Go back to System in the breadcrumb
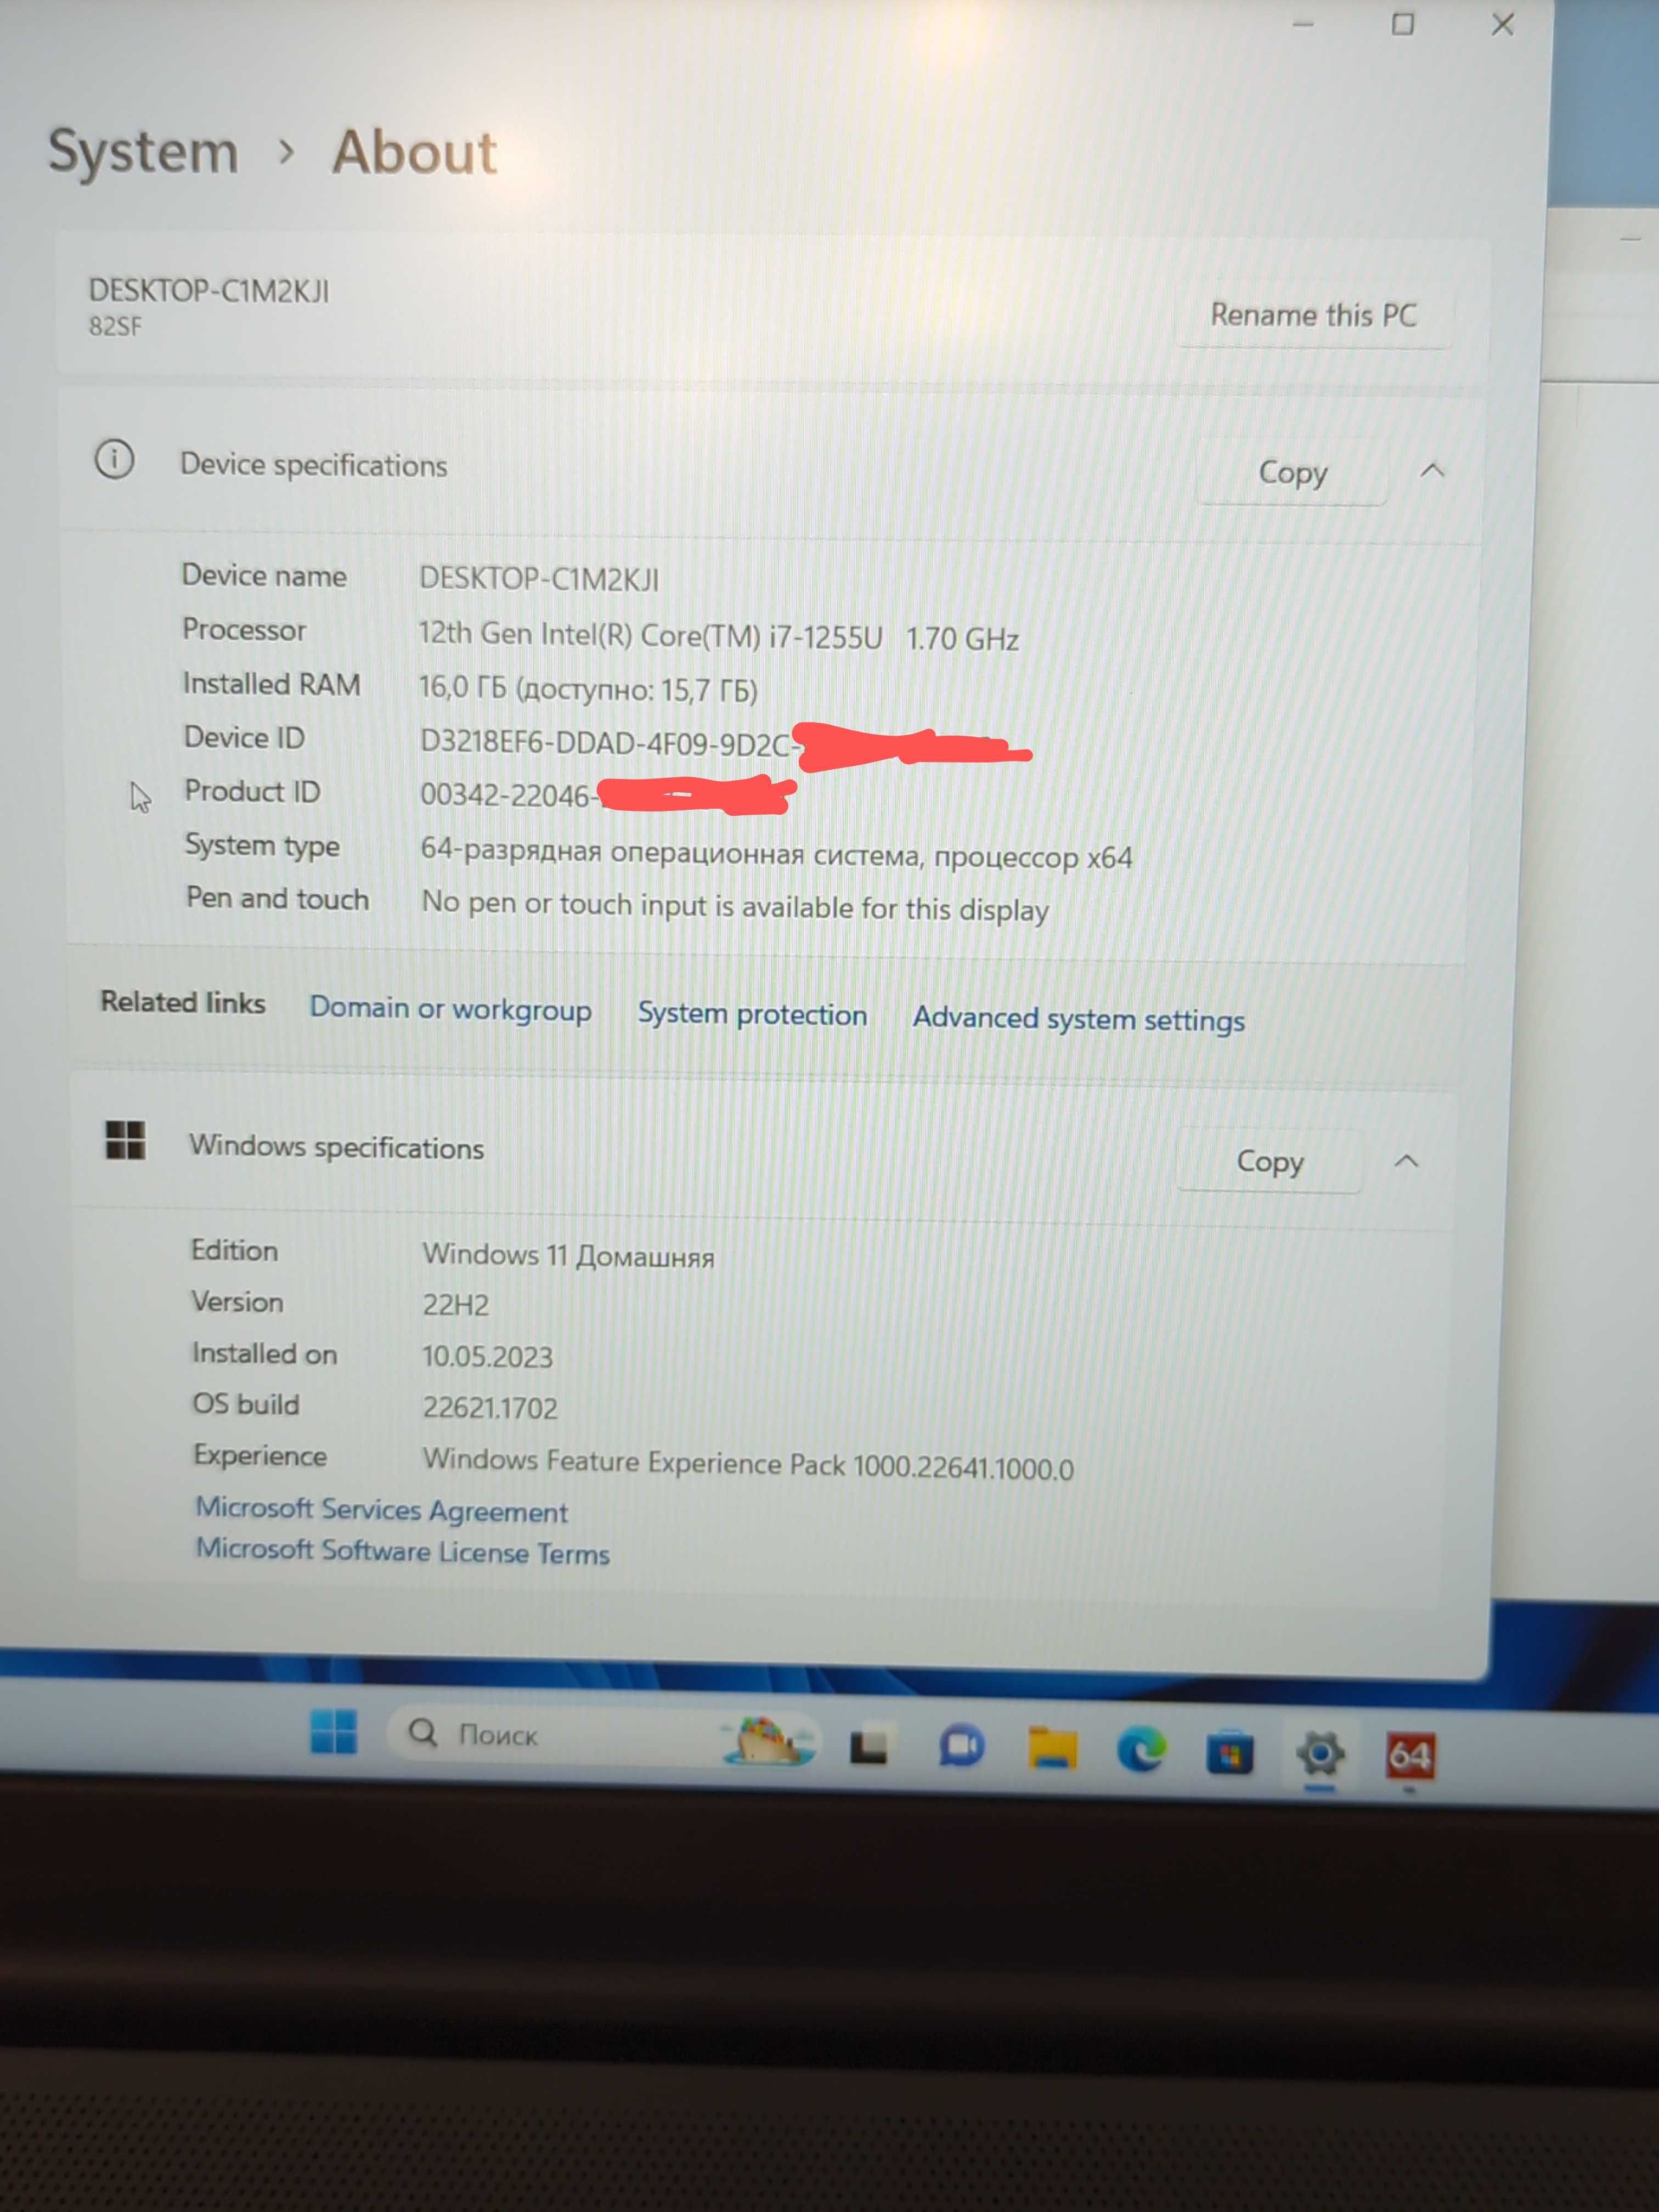The height and width of the screenshot is (2212, 1659). point(144,153)
